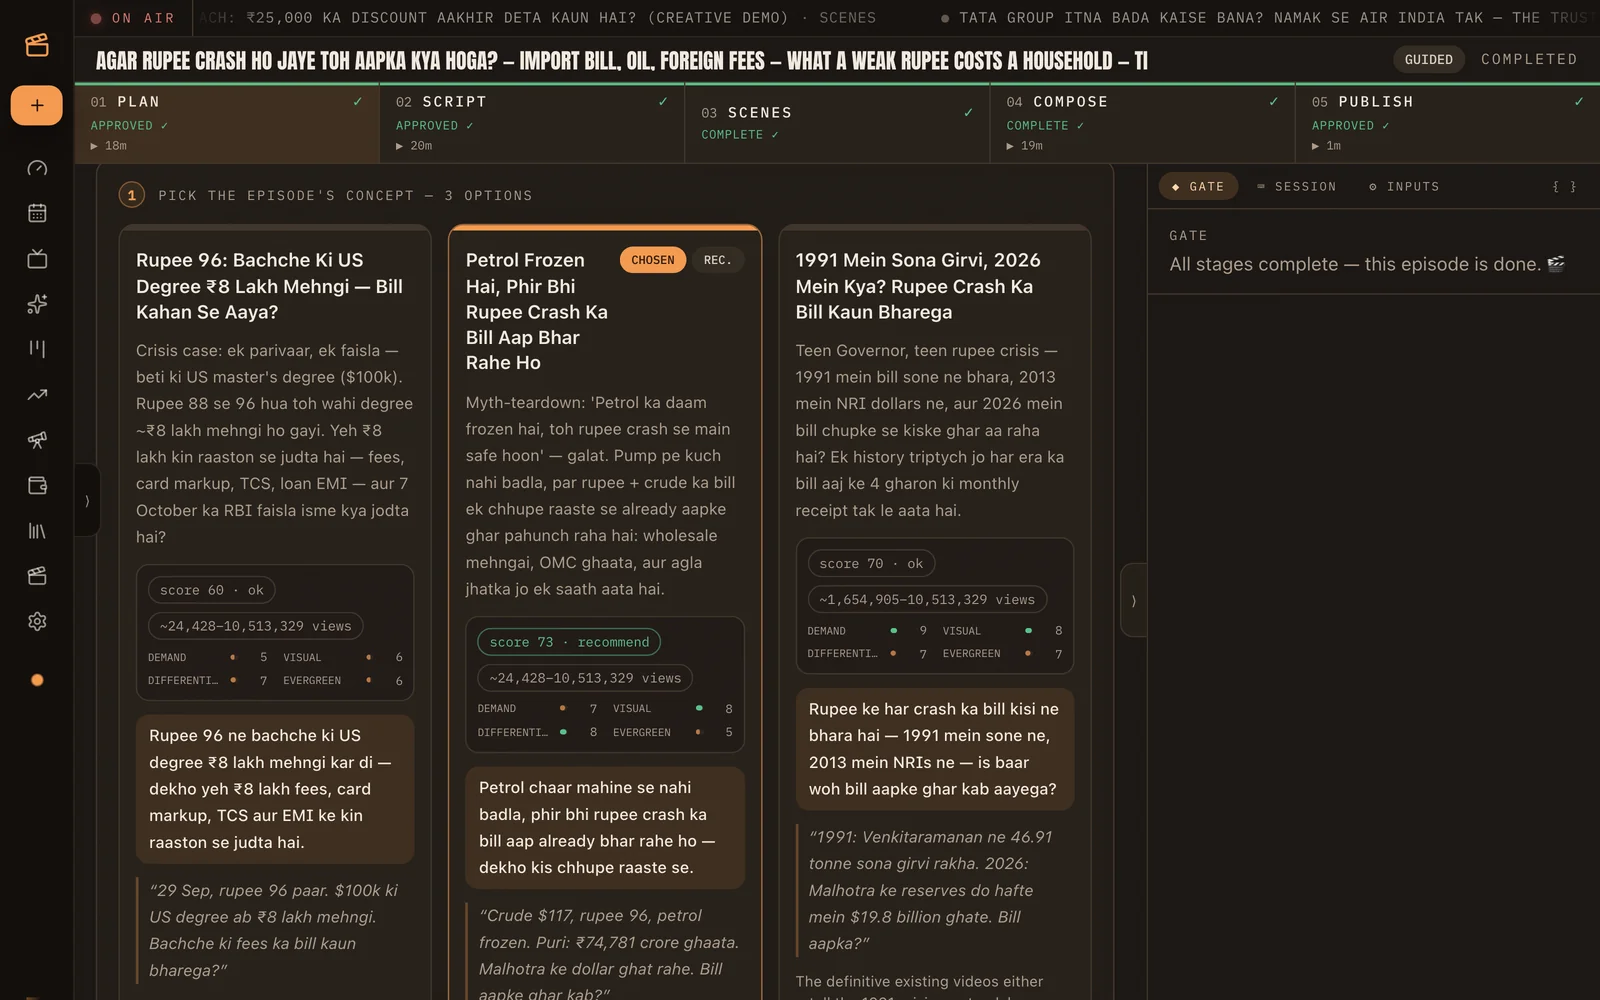1600x1000 pixels.
Task: Open the library books icon
Action: 37,531
